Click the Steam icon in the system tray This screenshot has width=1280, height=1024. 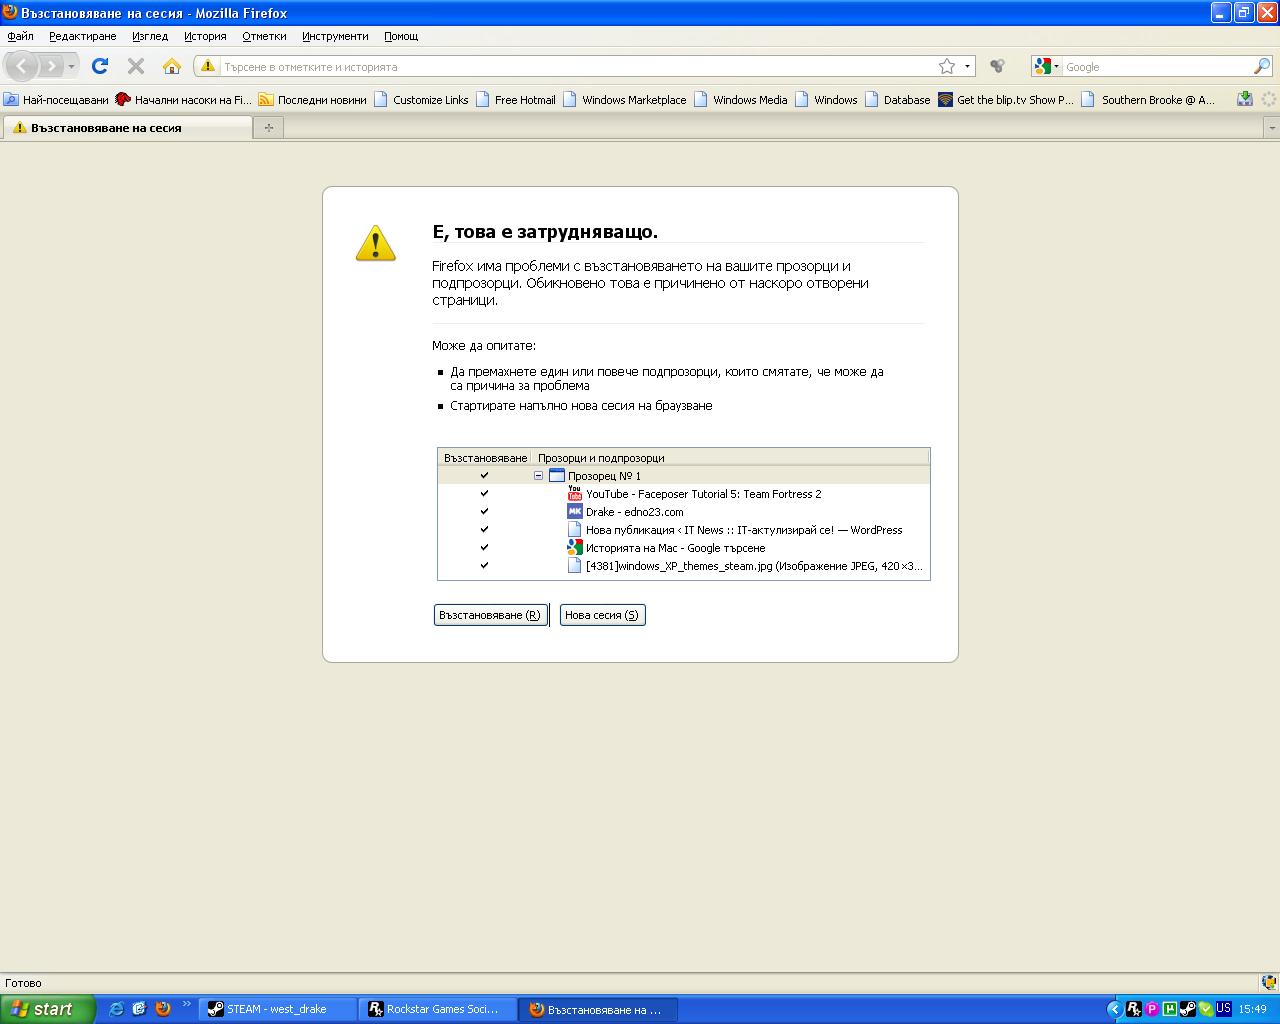coord(1187,1009)
